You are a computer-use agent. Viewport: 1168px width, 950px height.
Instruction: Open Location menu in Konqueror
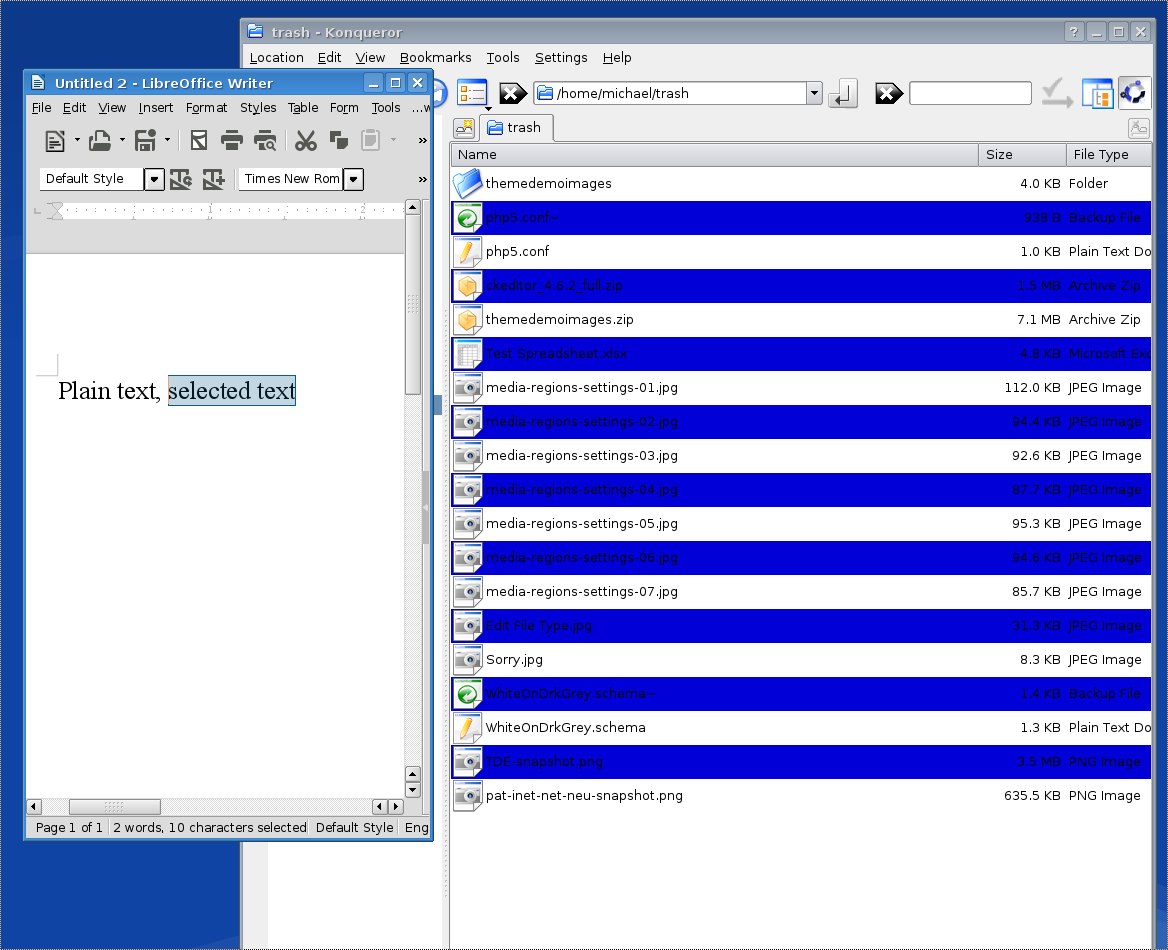(276, 57)
